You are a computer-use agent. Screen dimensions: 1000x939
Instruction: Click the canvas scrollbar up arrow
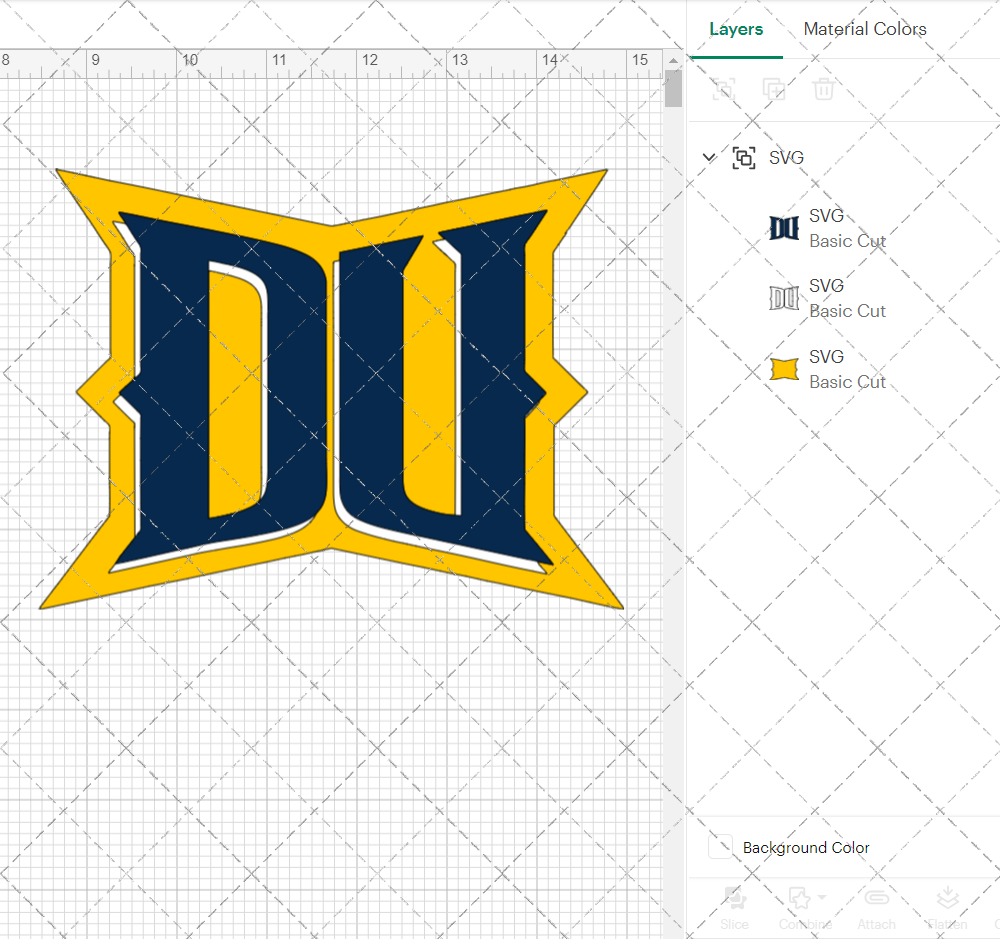pyautogui.click(x=673, y=61)
